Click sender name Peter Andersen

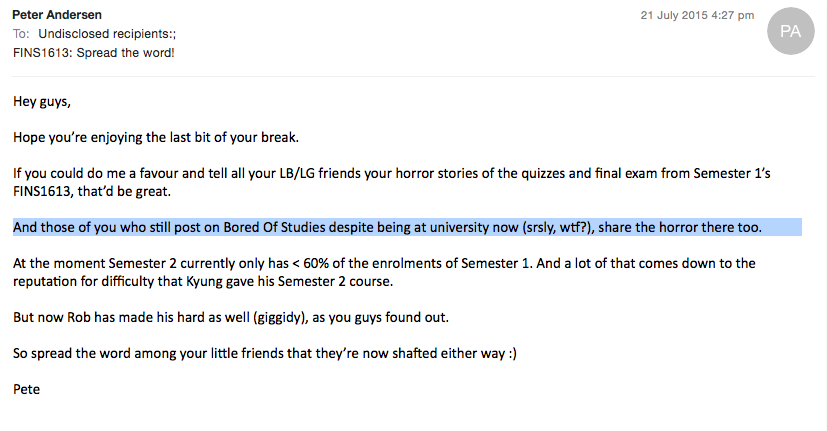click(x=57, y=14)
